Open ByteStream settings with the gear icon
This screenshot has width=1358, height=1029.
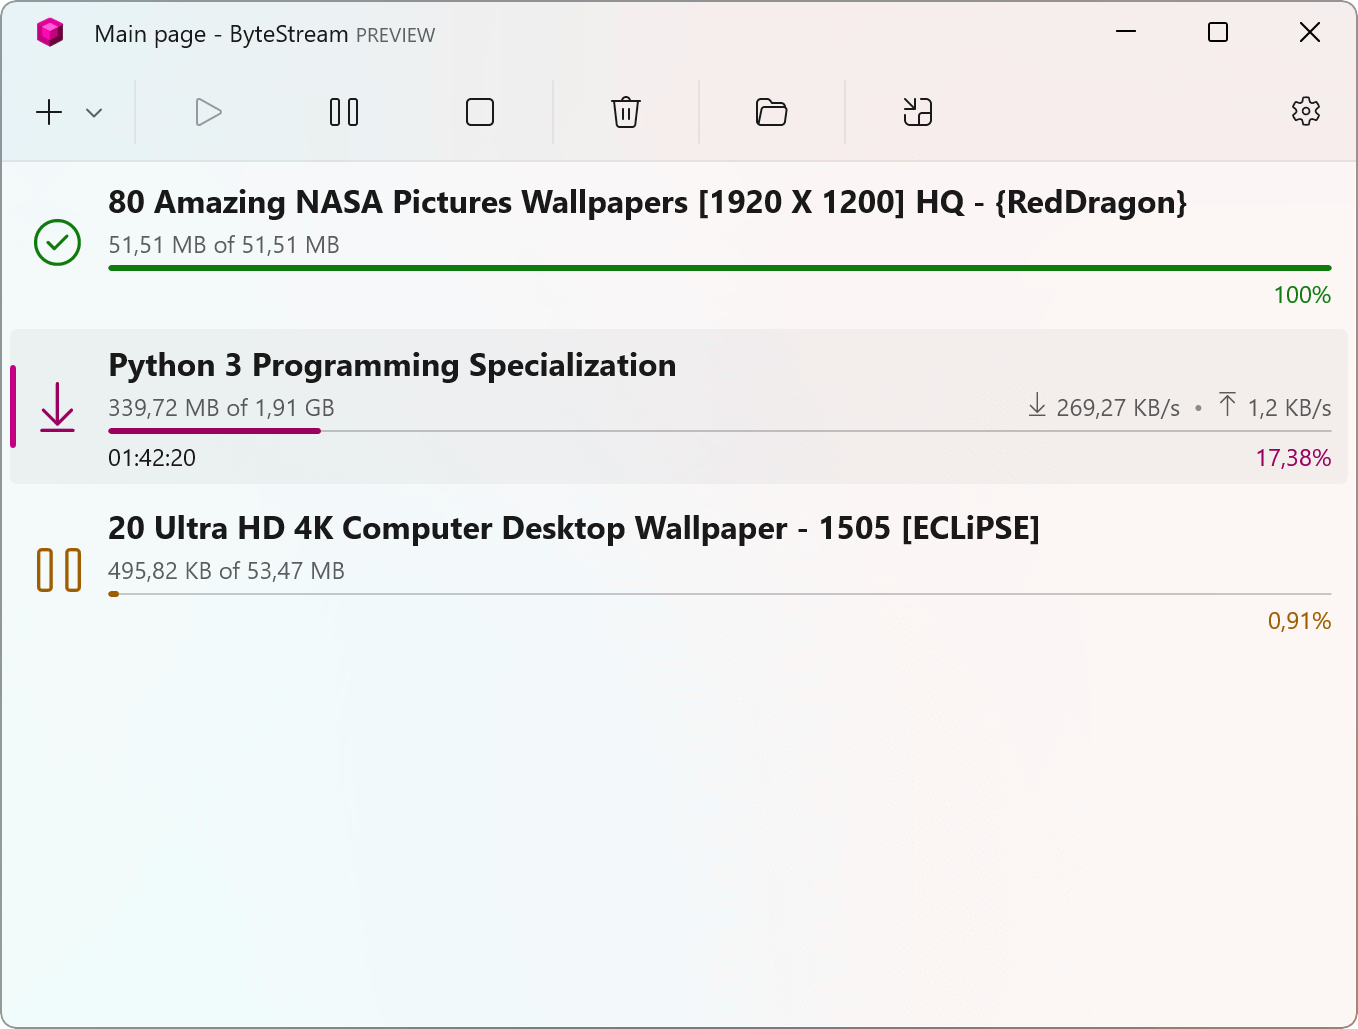coord(1305,112)
